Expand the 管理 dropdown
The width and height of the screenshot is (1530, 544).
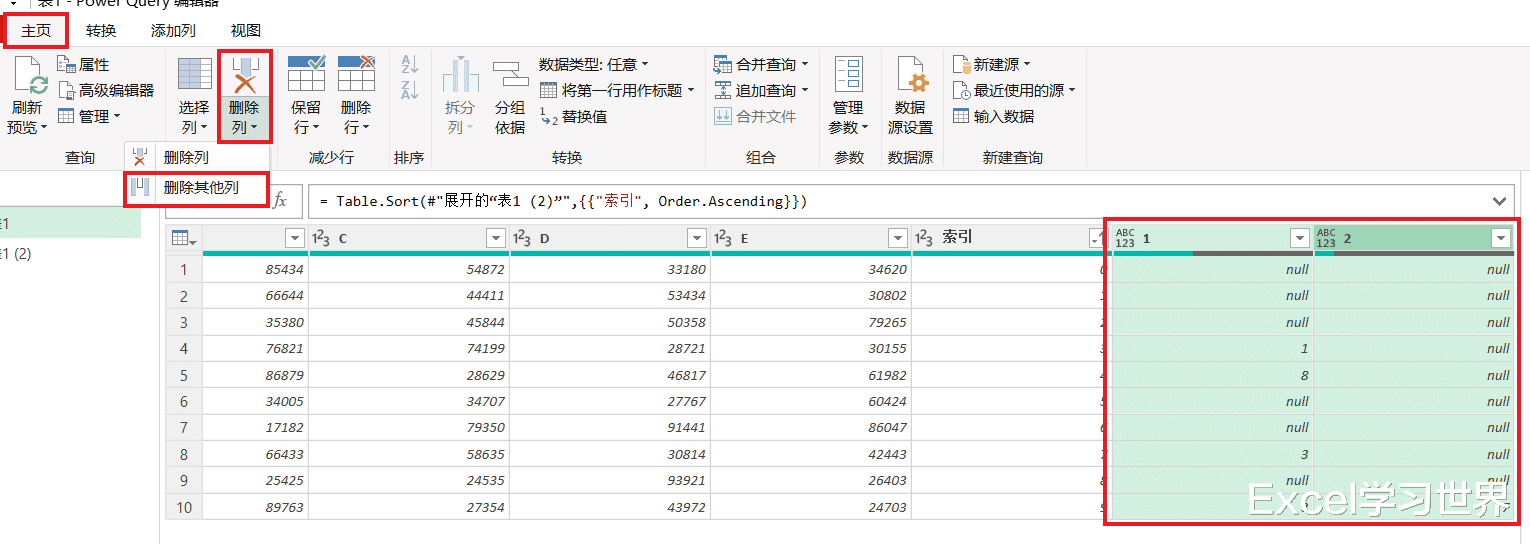pos(89,117)
